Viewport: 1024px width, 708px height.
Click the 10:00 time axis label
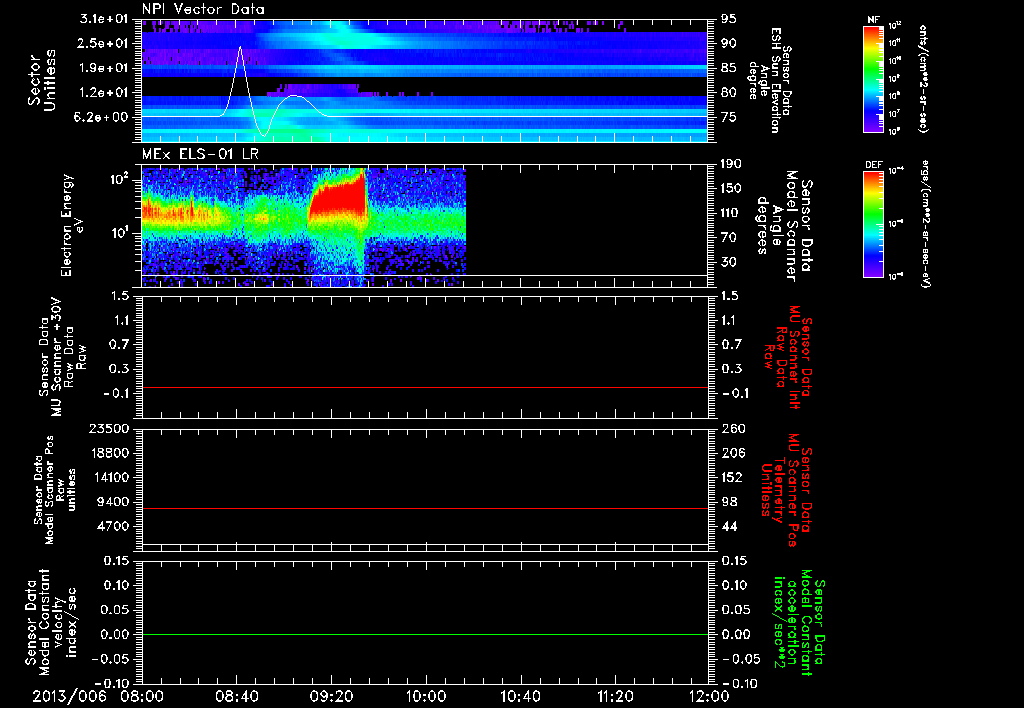426,696
